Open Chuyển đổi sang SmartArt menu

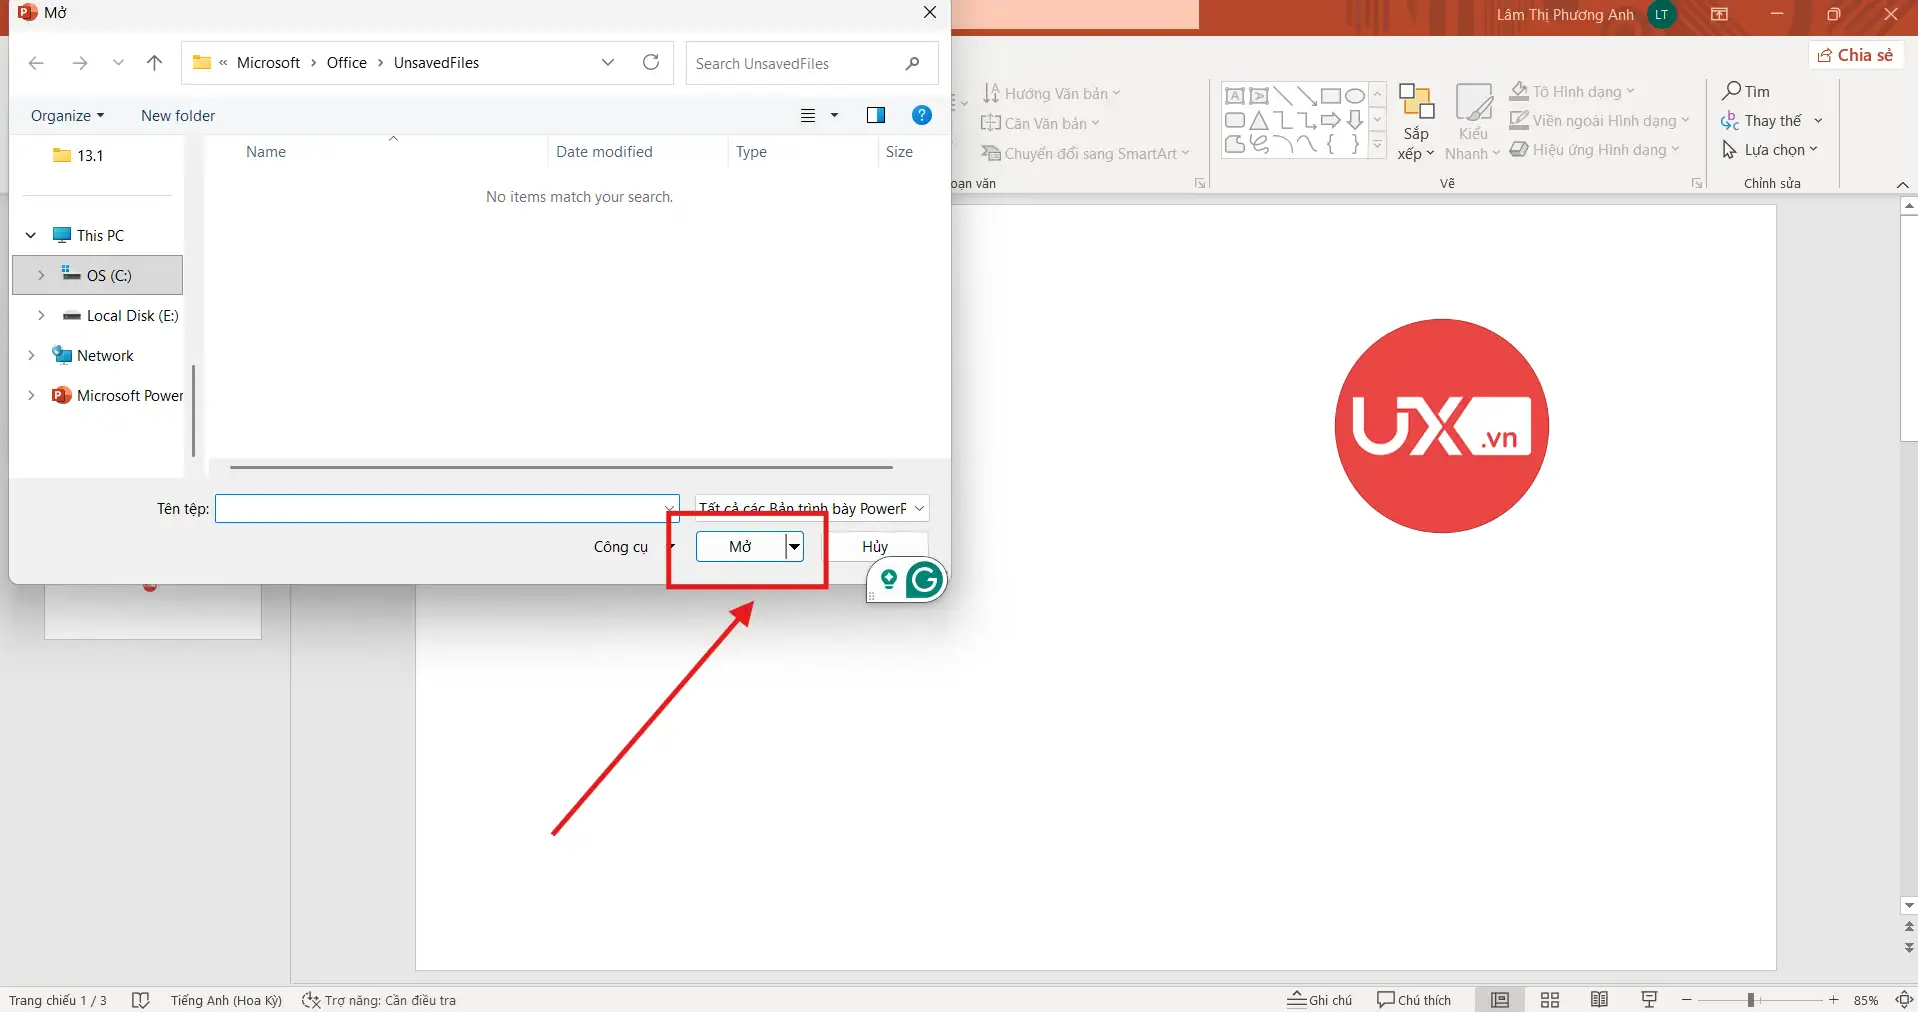coord(1085,153)
